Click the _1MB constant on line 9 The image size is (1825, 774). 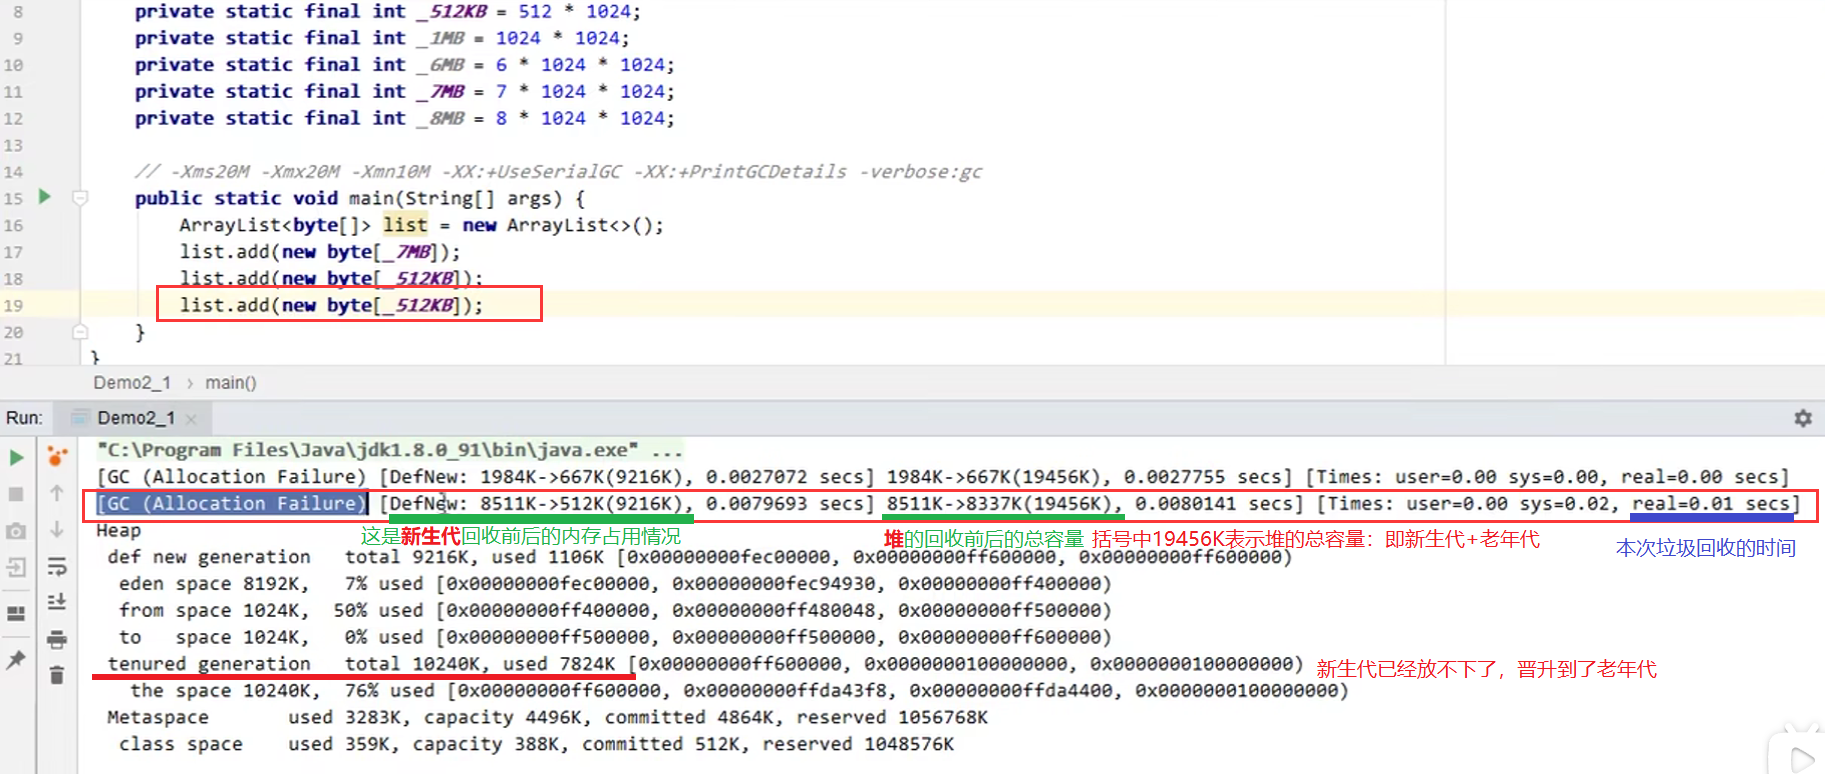441,38
